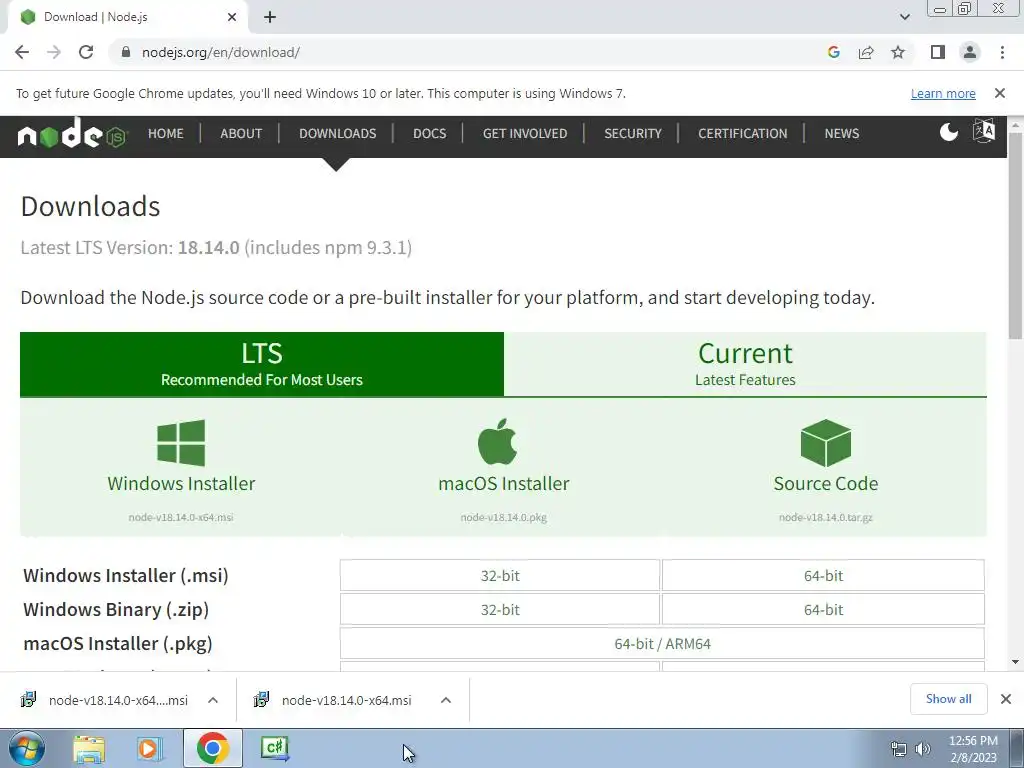Click the Google icon in address bar
Screen dimensions: 1024x768
[x=833, y=52]
